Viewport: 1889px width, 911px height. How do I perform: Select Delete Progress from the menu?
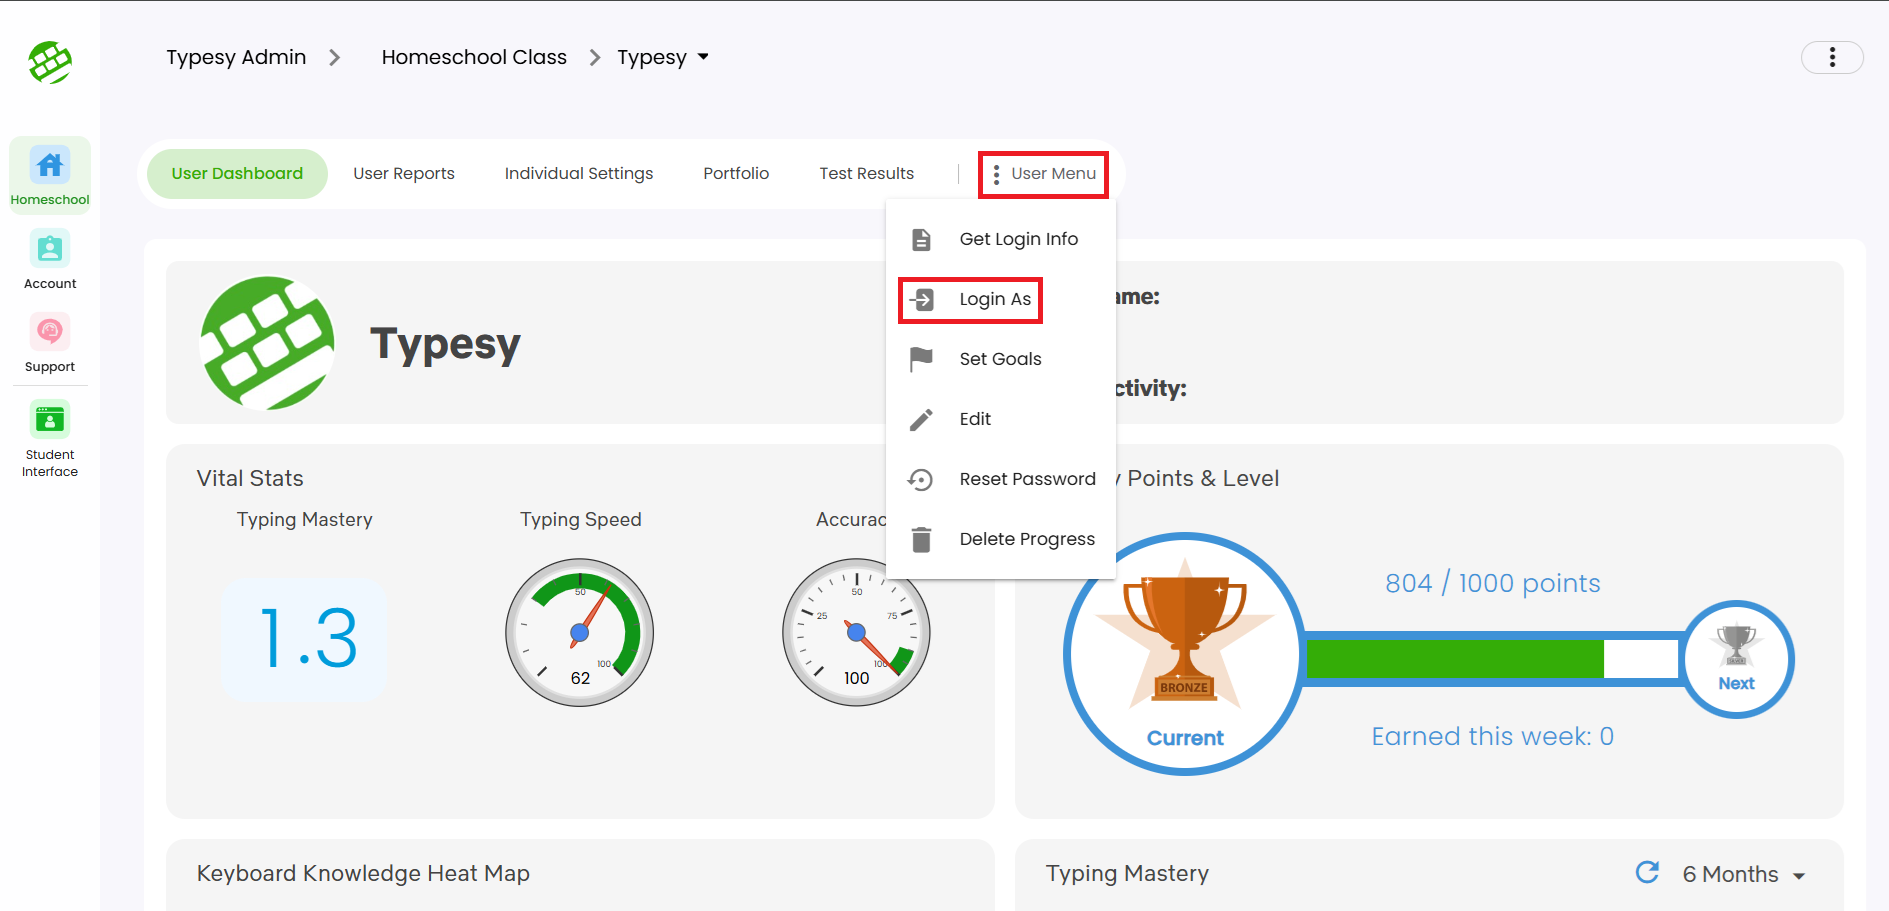1001,539
